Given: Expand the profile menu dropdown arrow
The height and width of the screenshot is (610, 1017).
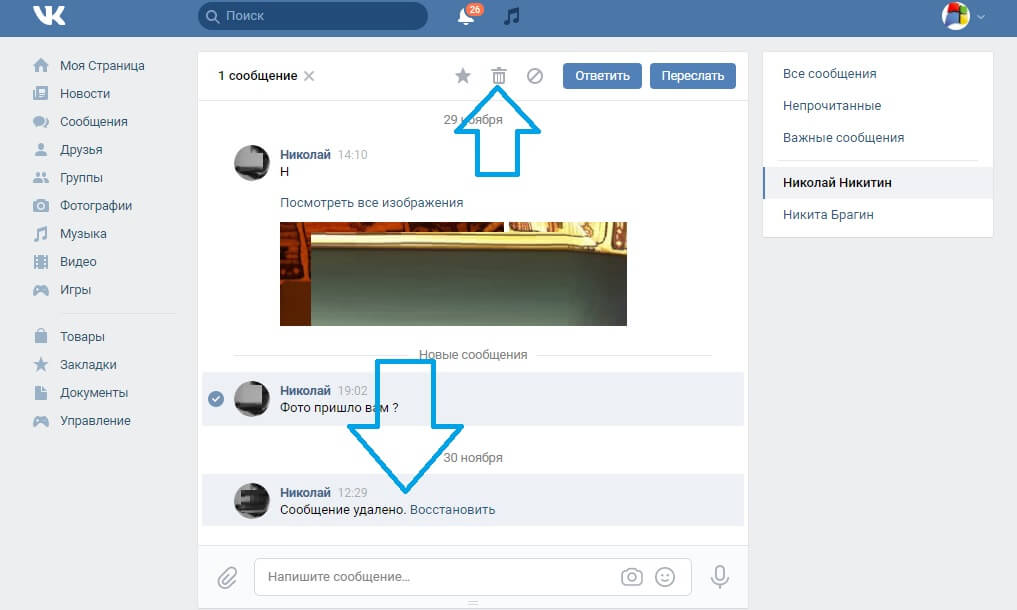Looking at the screenshot, I should click(x=981, y=17).
